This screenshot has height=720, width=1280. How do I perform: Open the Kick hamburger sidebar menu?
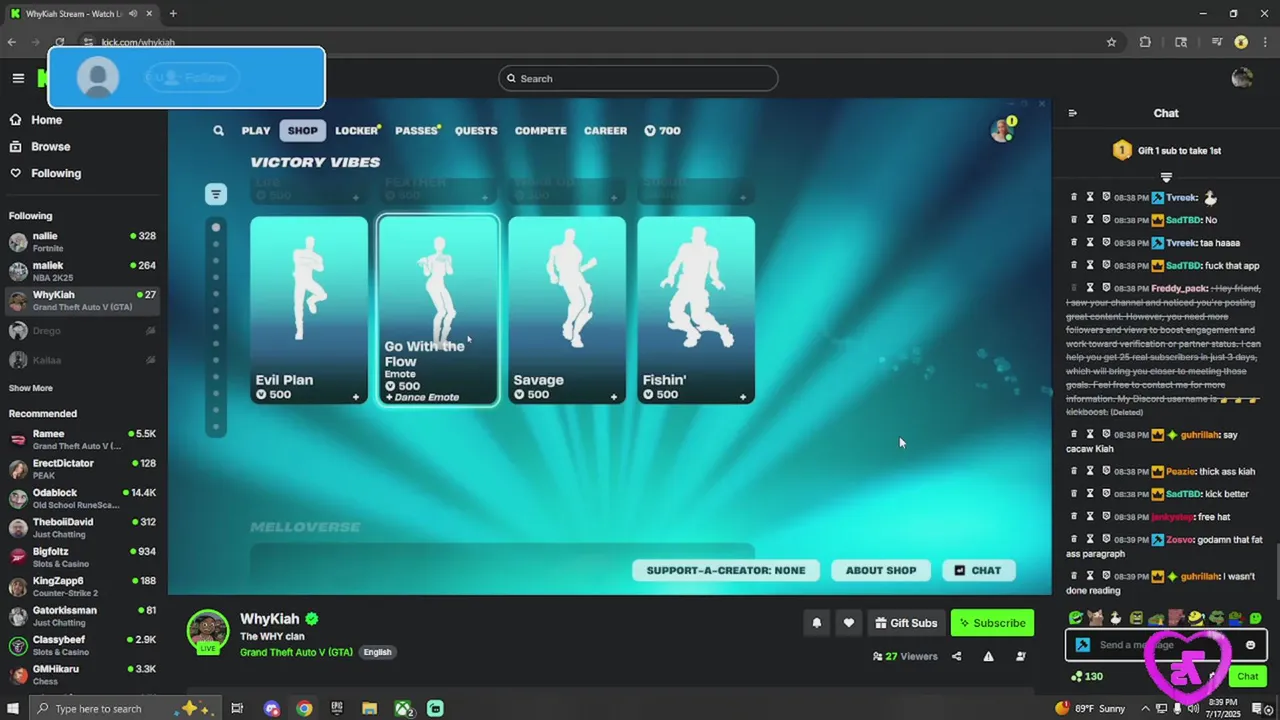coord(18,78)
